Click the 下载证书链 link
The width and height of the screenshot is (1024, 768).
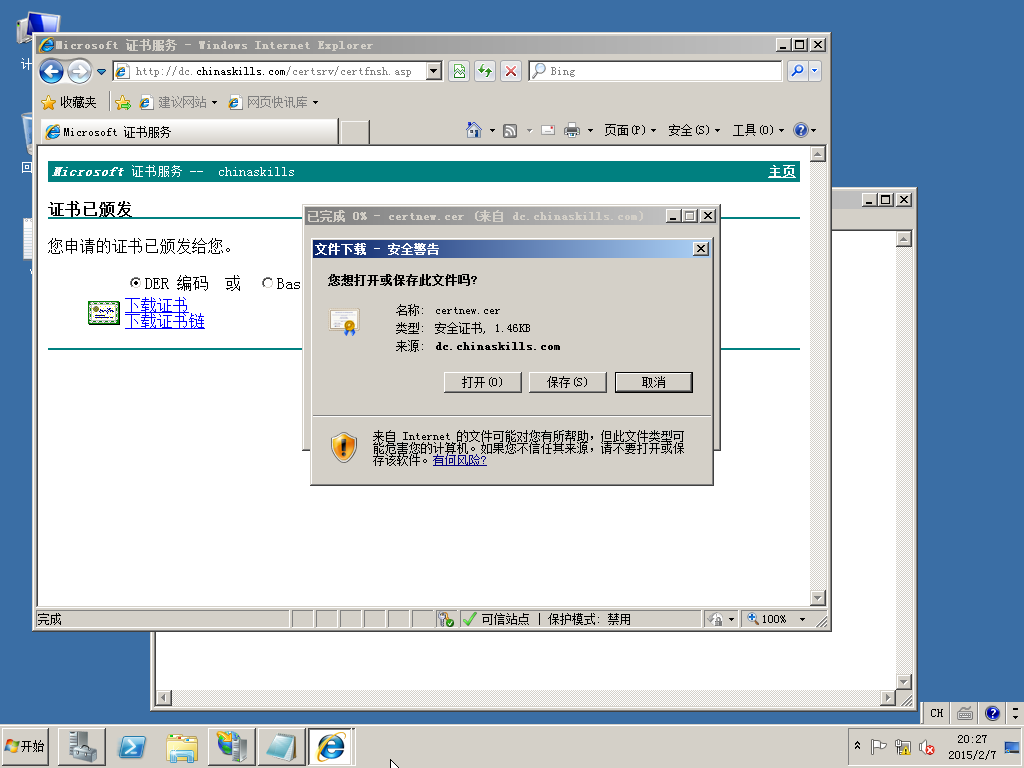[x=165, y=321]
